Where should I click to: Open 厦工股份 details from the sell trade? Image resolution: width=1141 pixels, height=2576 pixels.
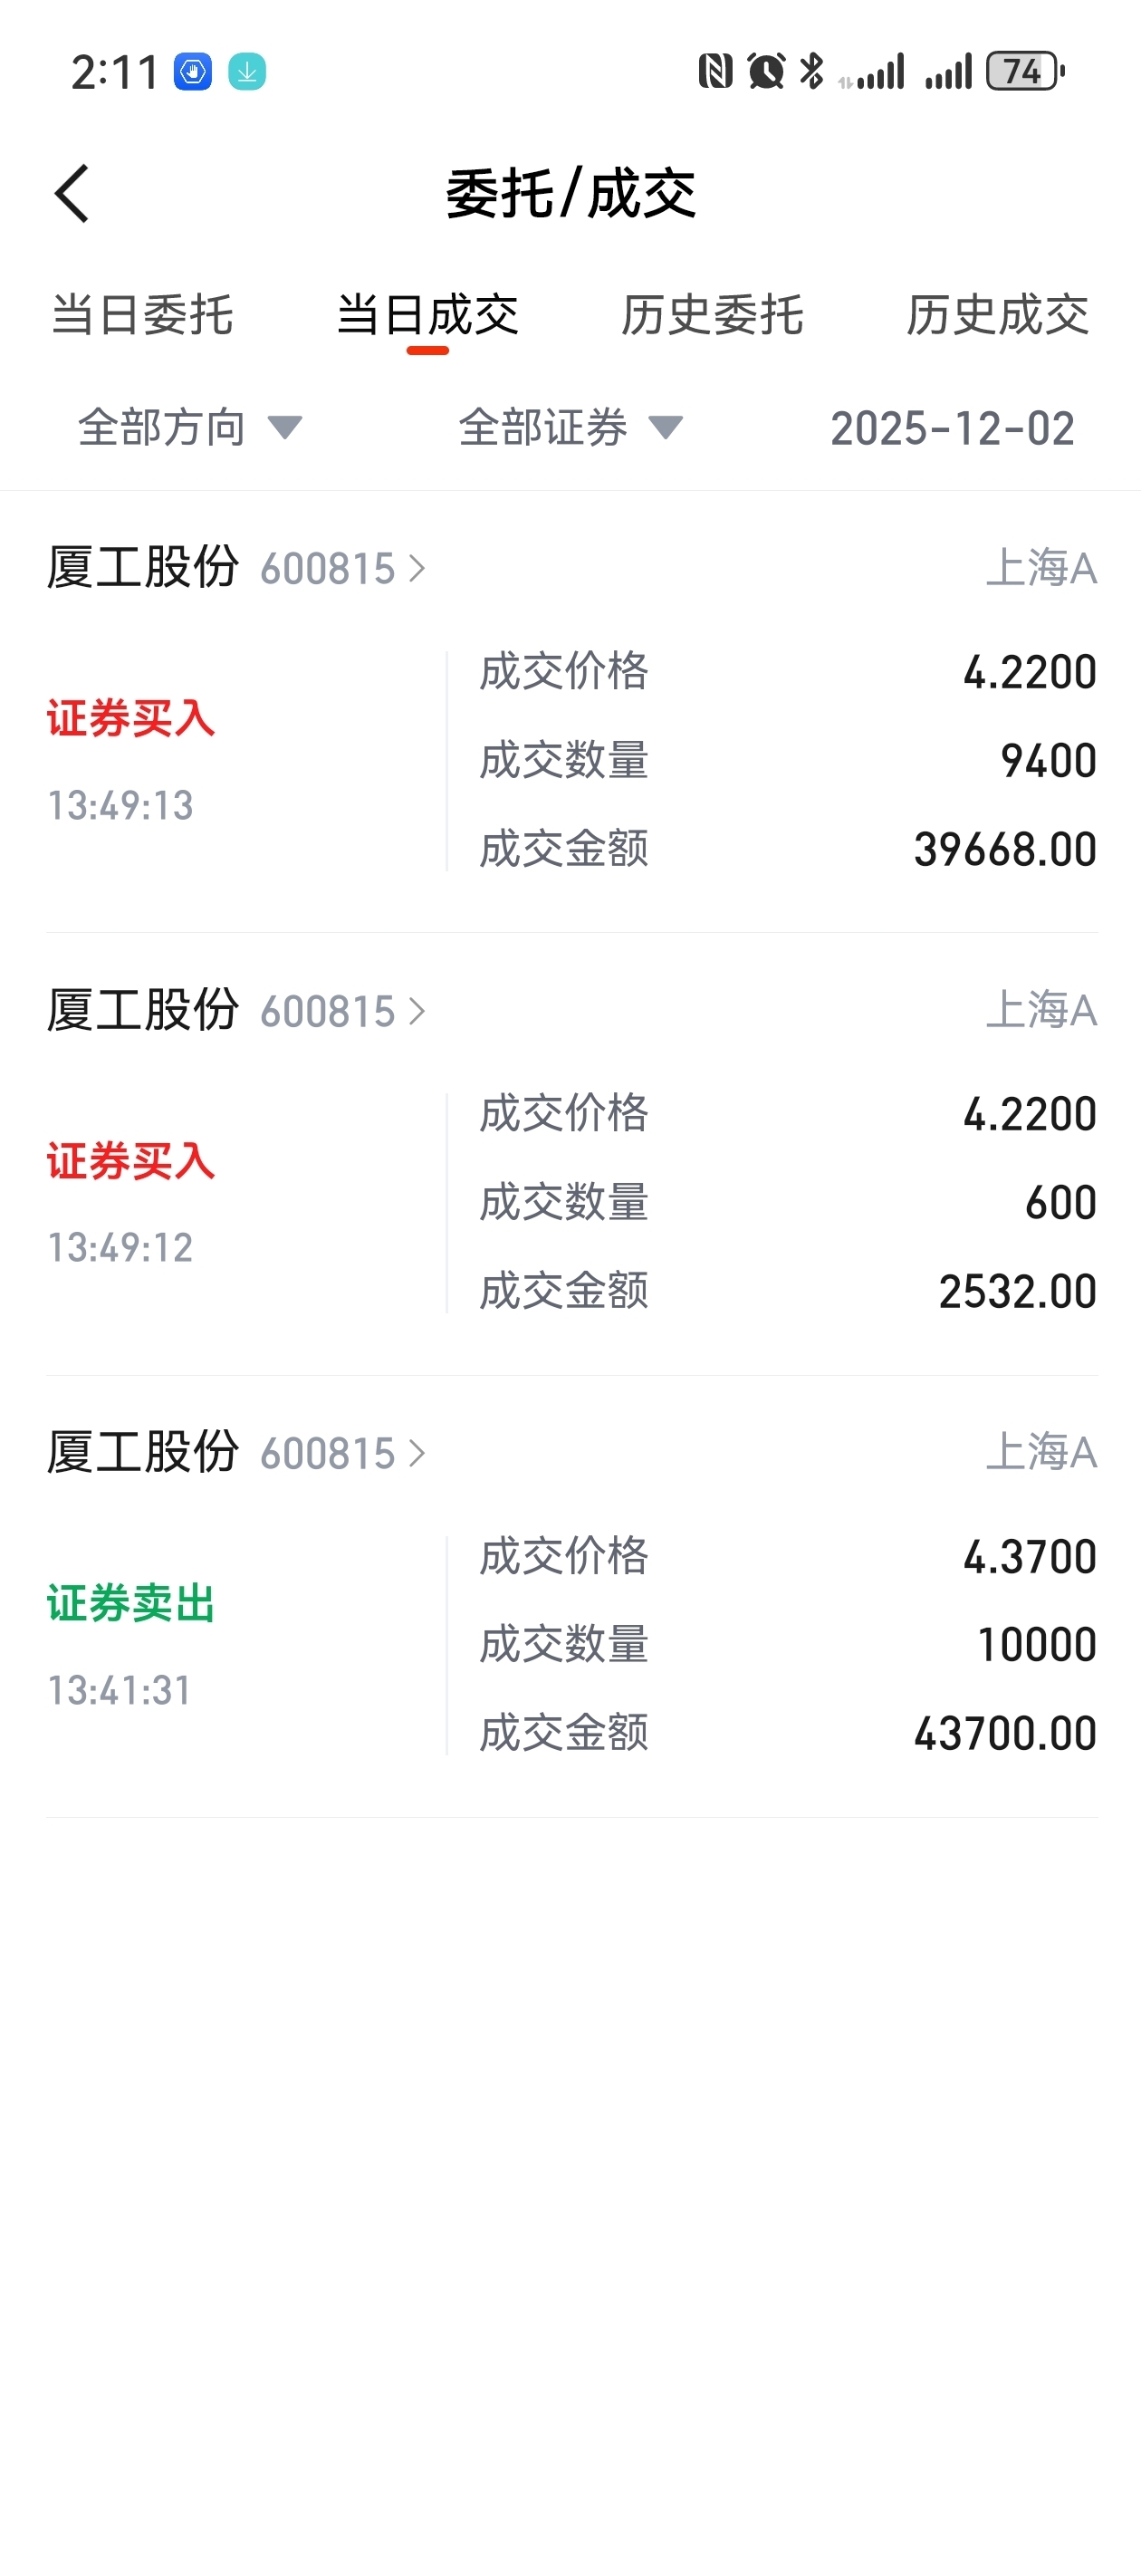pos(236,1453)
